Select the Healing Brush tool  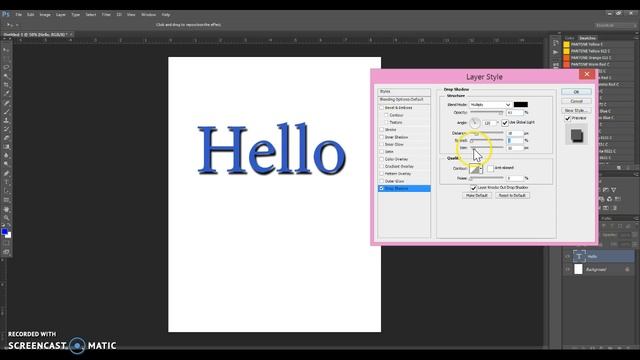pyautogui.click(x=6, y=103)
